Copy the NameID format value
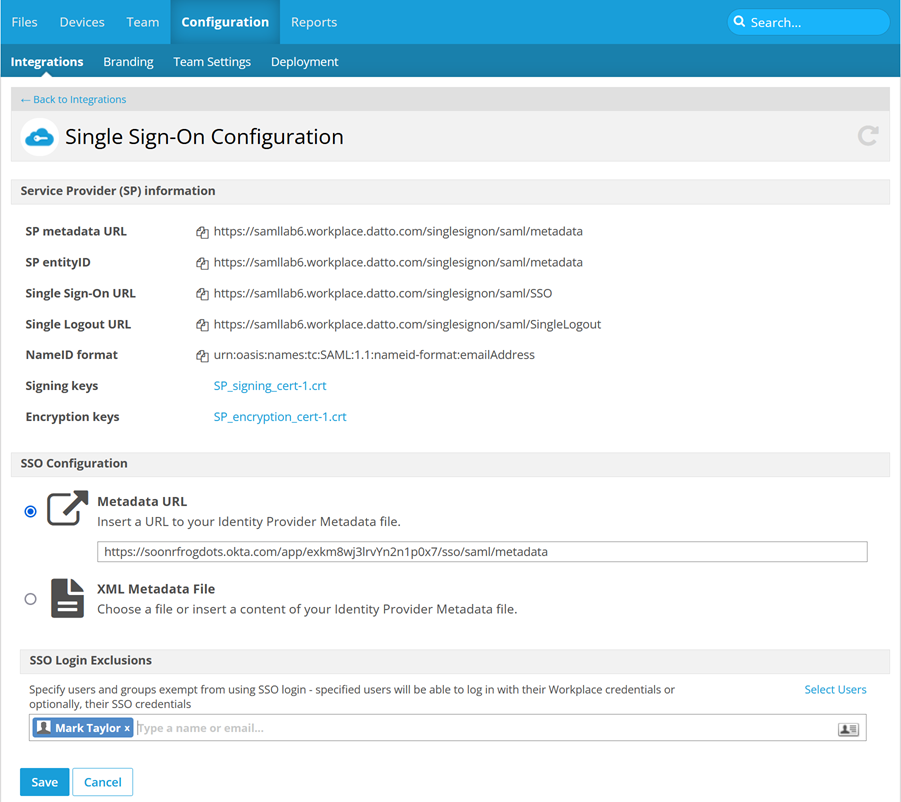This screenshot has height=802, width=901. pyautogui.click(x=202, y=356)
